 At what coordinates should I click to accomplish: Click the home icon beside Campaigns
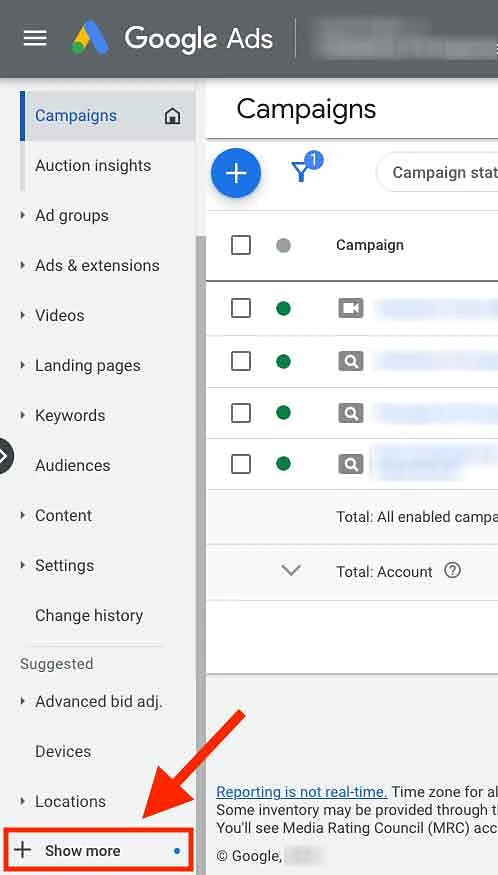click(173, 116)
